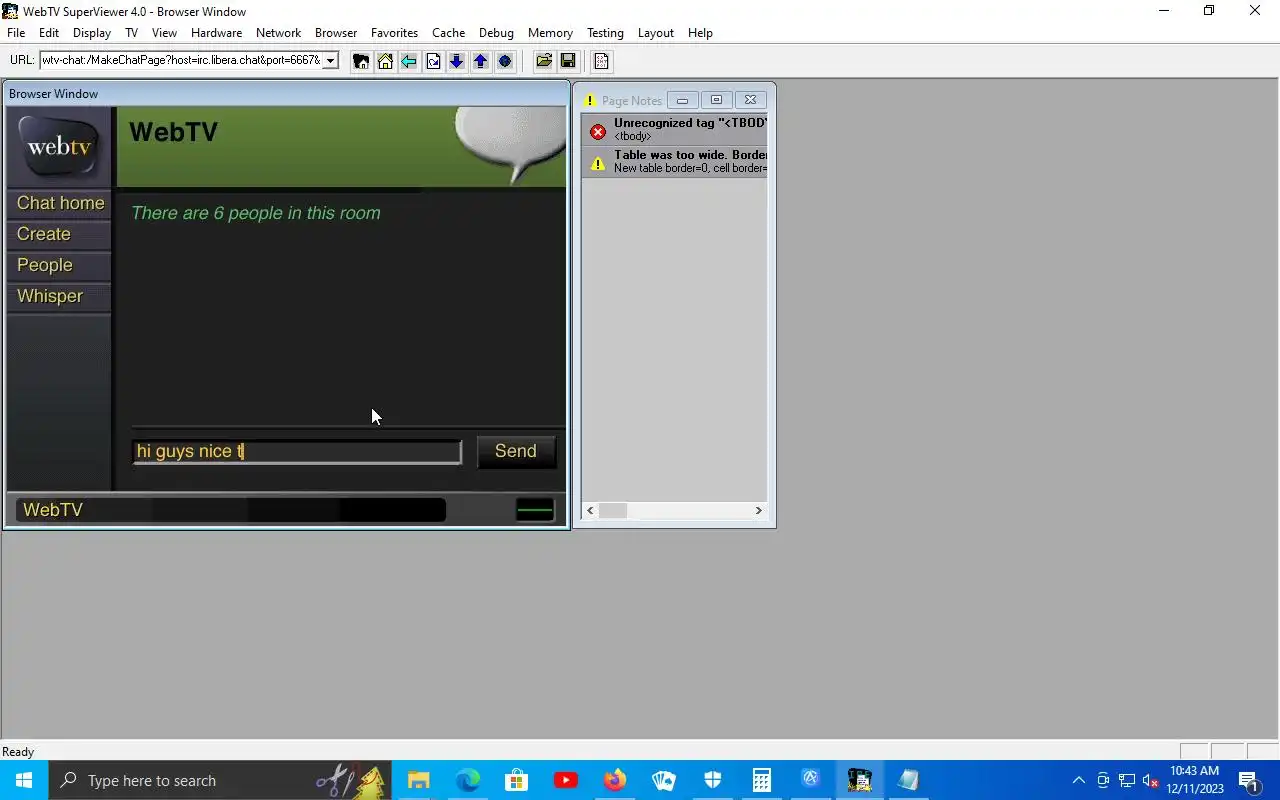Click the Windows Start button
Screen dimensions: 1280x800
24,780
